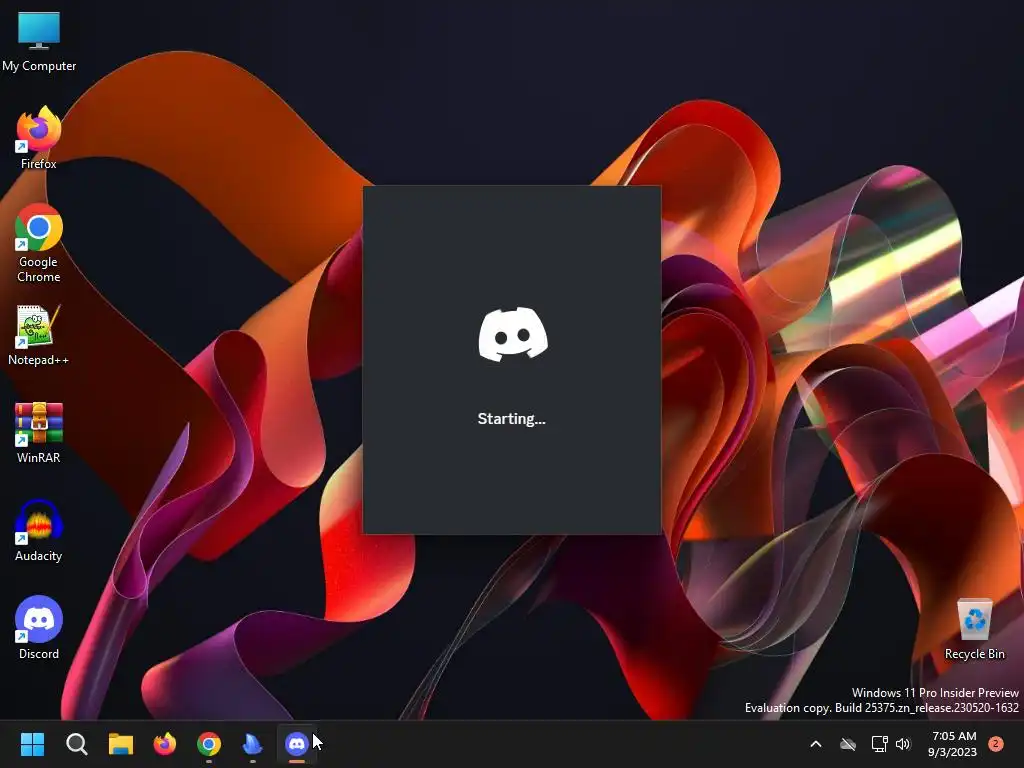Select the Audacity desktop shortcut
The image size is (1024, 768).
(39, 530)
